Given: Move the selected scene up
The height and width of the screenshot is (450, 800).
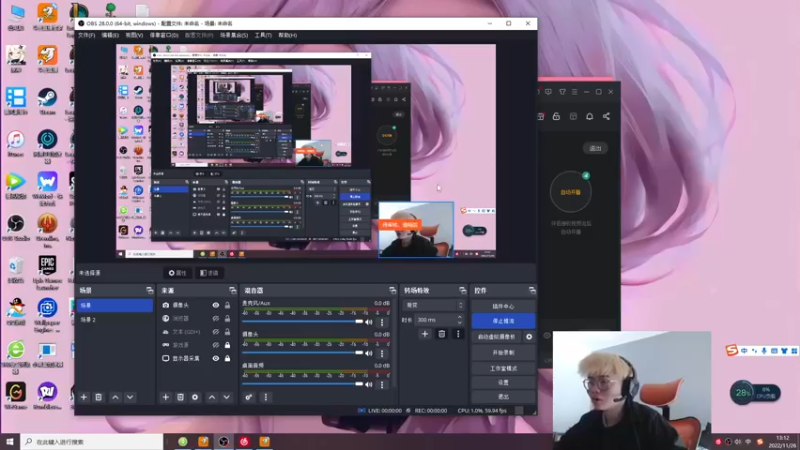Looking at the screenshot, I should (x=115, y=397).
